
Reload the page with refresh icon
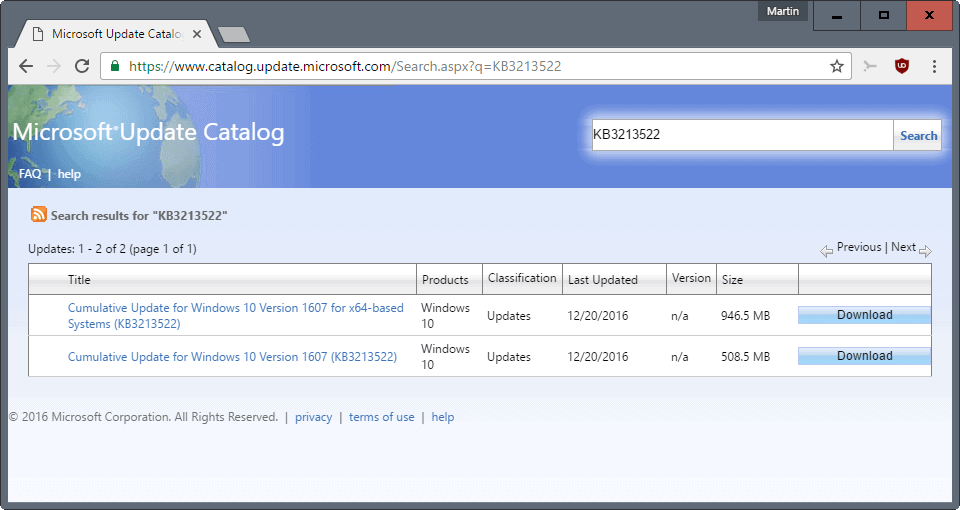click(82, 66)
